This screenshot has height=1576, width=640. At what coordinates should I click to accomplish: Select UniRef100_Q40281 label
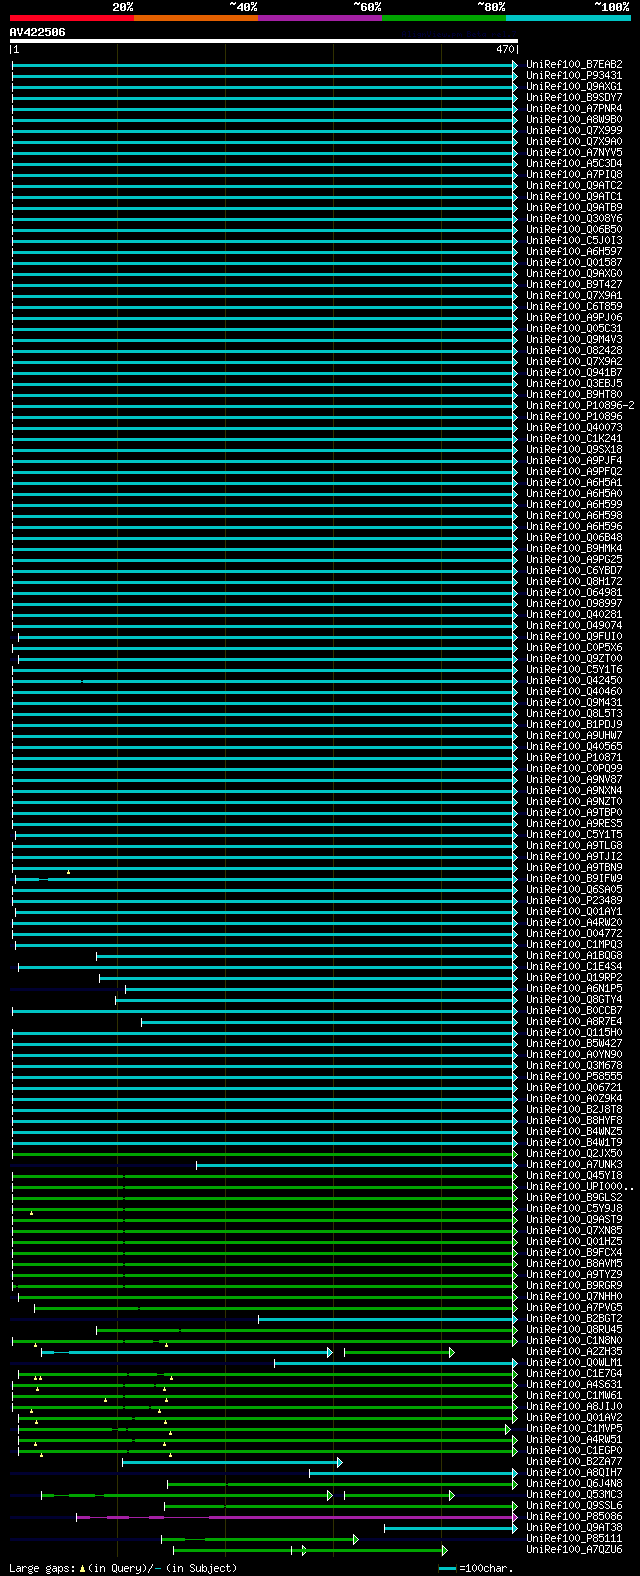574,615
